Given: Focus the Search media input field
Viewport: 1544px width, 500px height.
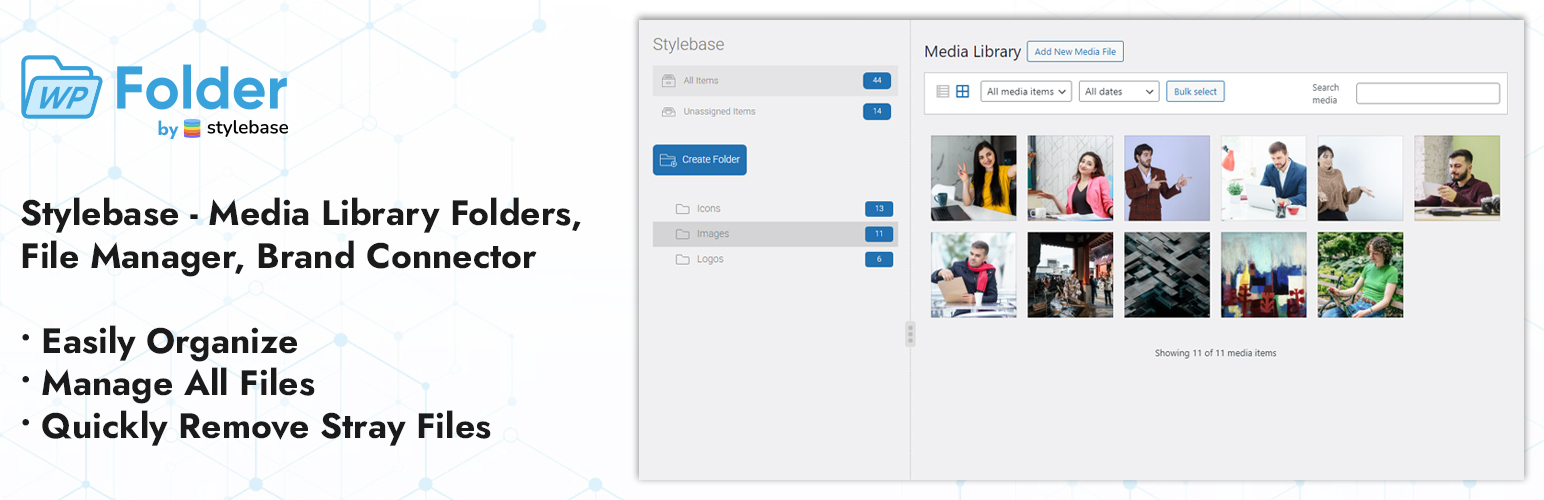Looking at the screenshot, I should [x=1428, y=93].
